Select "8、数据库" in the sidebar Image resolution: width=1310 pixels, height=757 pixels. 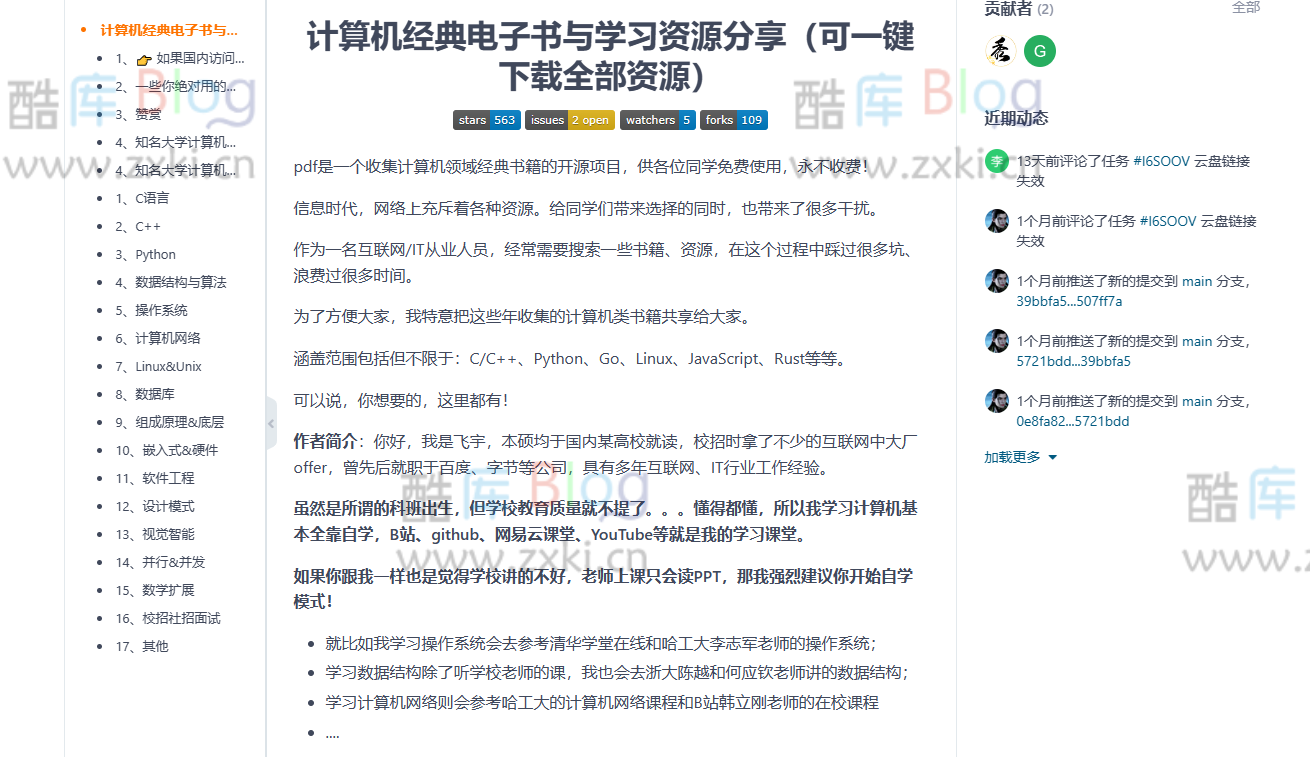tap(147, 394)
